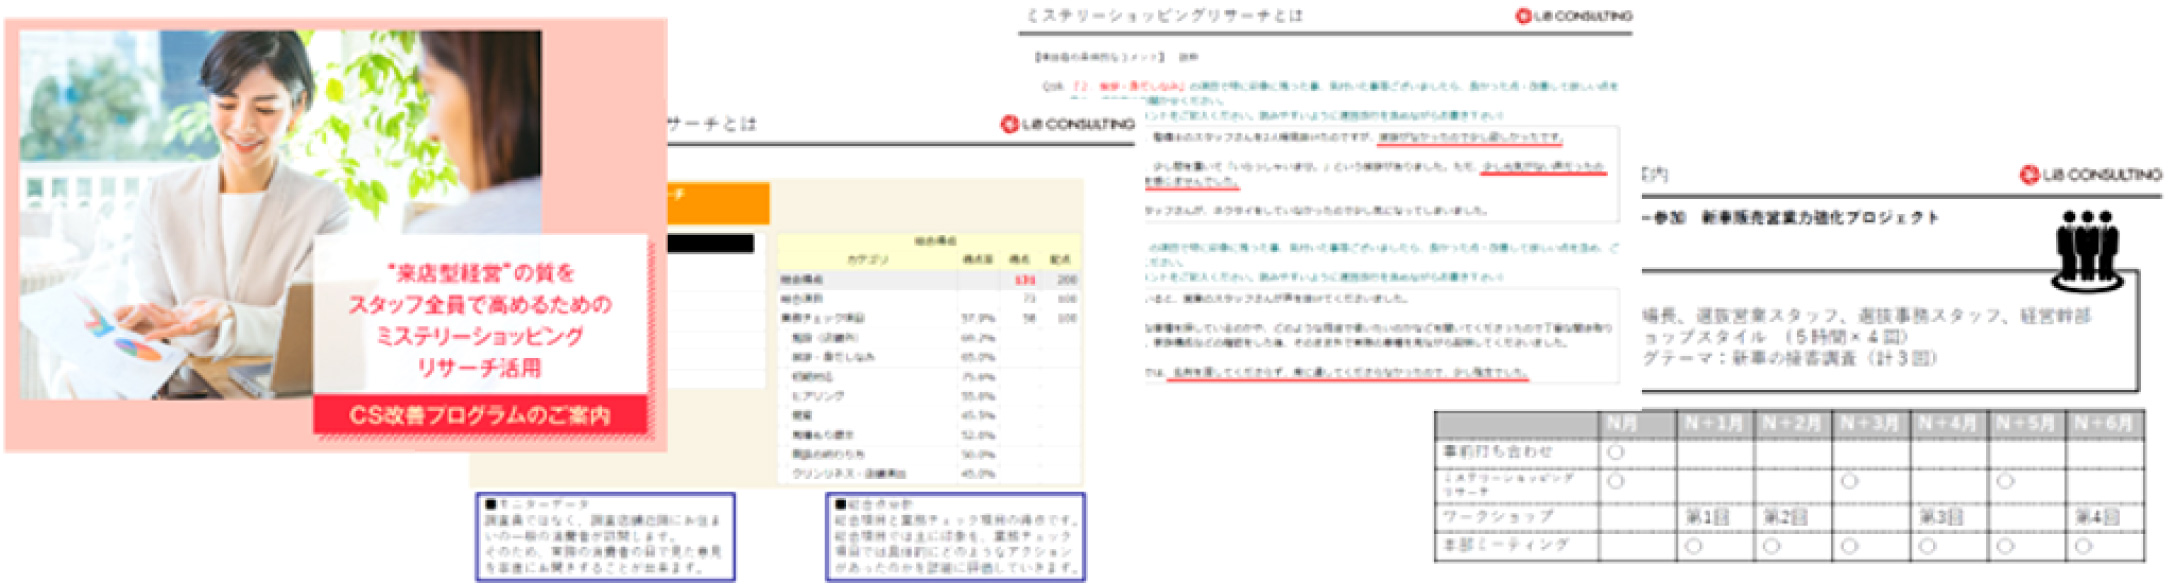Click the heading 新車販売営業力強化プロジェクト
The width and height of the screenshot is (2168, 588).
pos(1820,217)
